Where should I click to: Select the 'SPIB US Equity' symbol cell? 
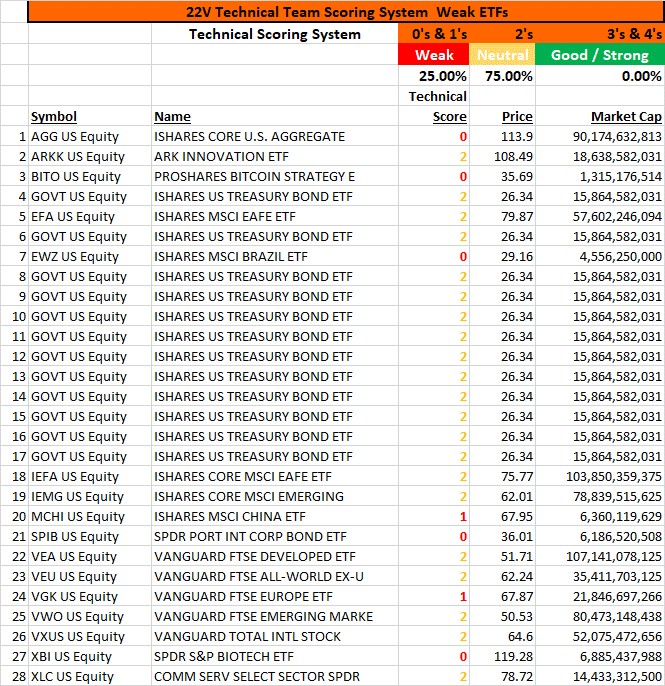click(x=90, y=536)
